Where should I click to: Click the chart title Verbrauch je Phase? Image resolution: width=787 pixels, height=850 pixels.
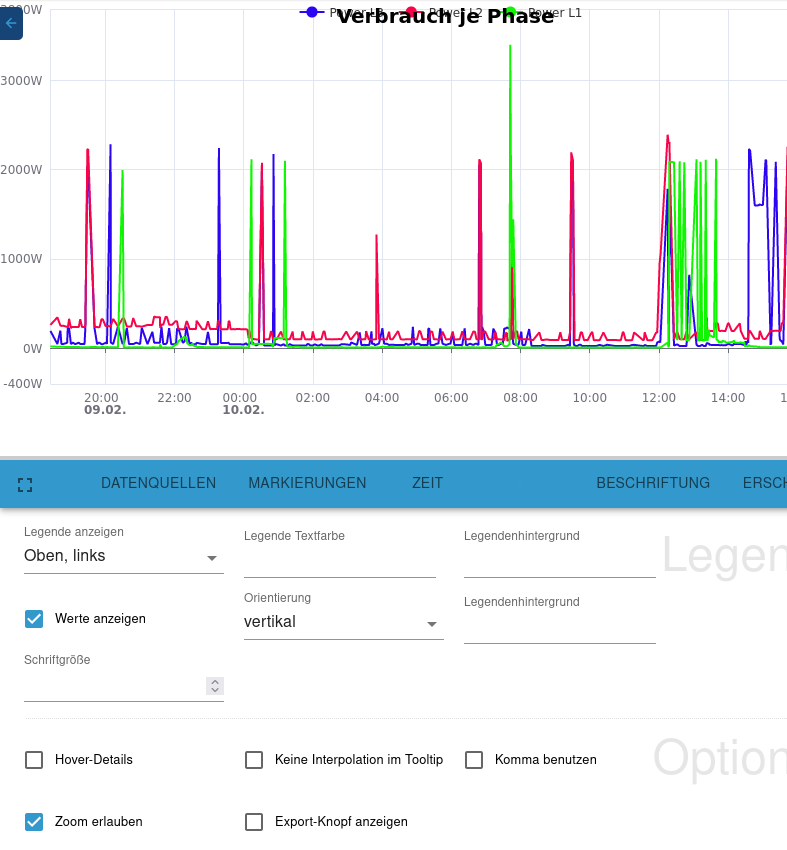pos(446,16)
